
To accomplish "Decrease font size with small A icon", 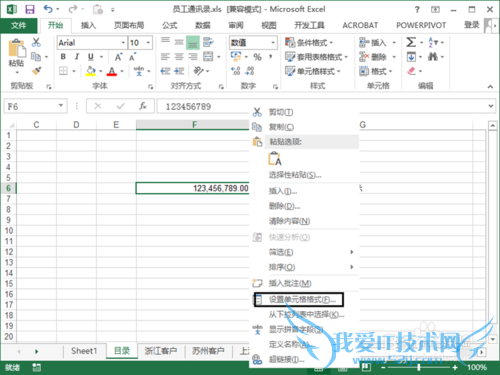I will 133,57.
